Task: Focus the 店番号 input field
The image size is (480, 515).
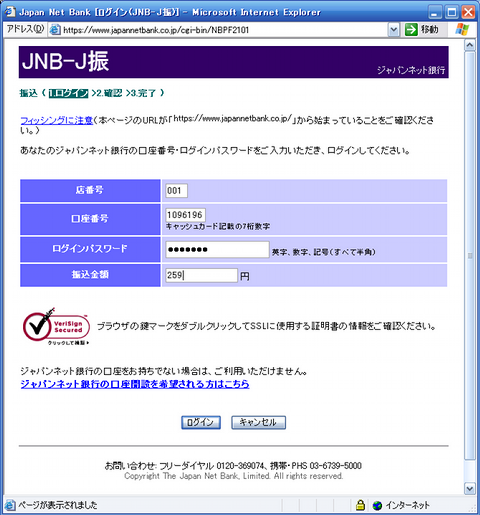Action: pyautogui.click(x=176, y=191)
